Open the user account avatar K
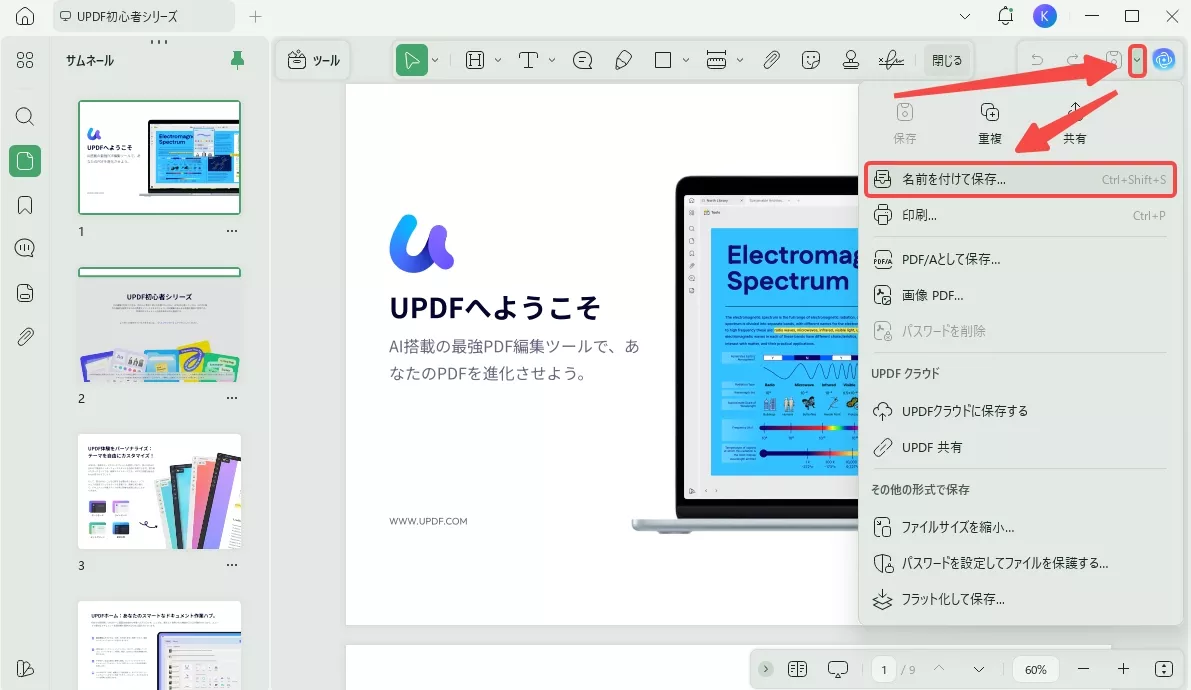Viewport: 1191px width, 690px height. click(x=1044, y=16)
